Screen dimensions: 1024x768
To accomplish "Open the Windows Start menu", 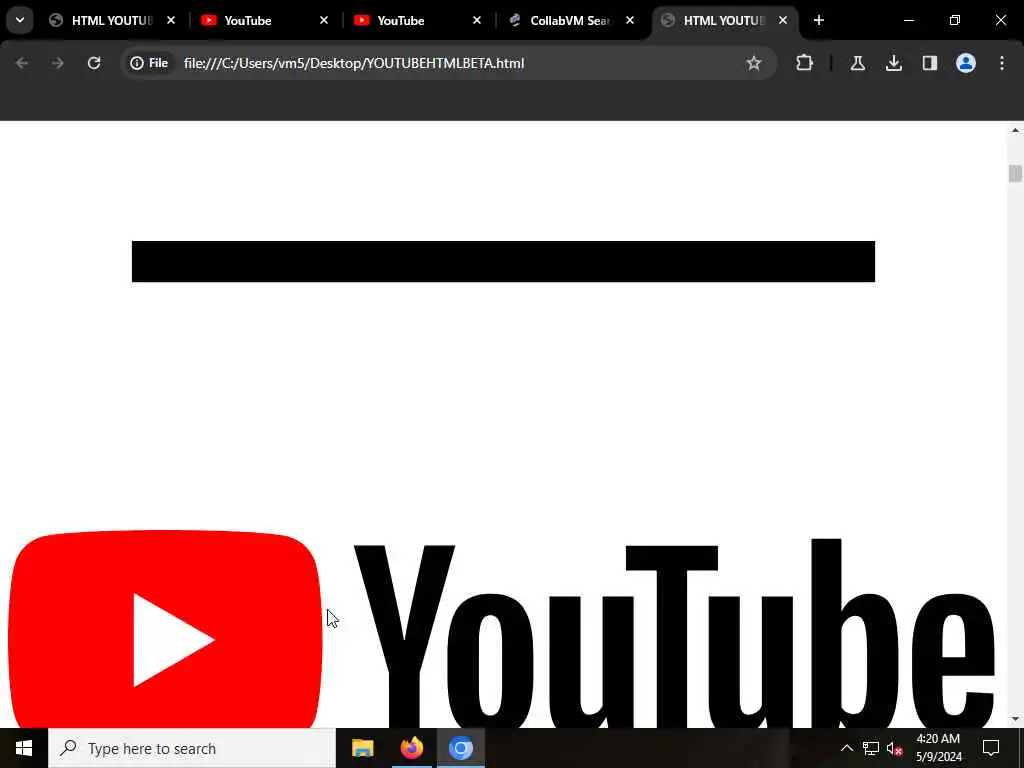I will click(24, 748).
